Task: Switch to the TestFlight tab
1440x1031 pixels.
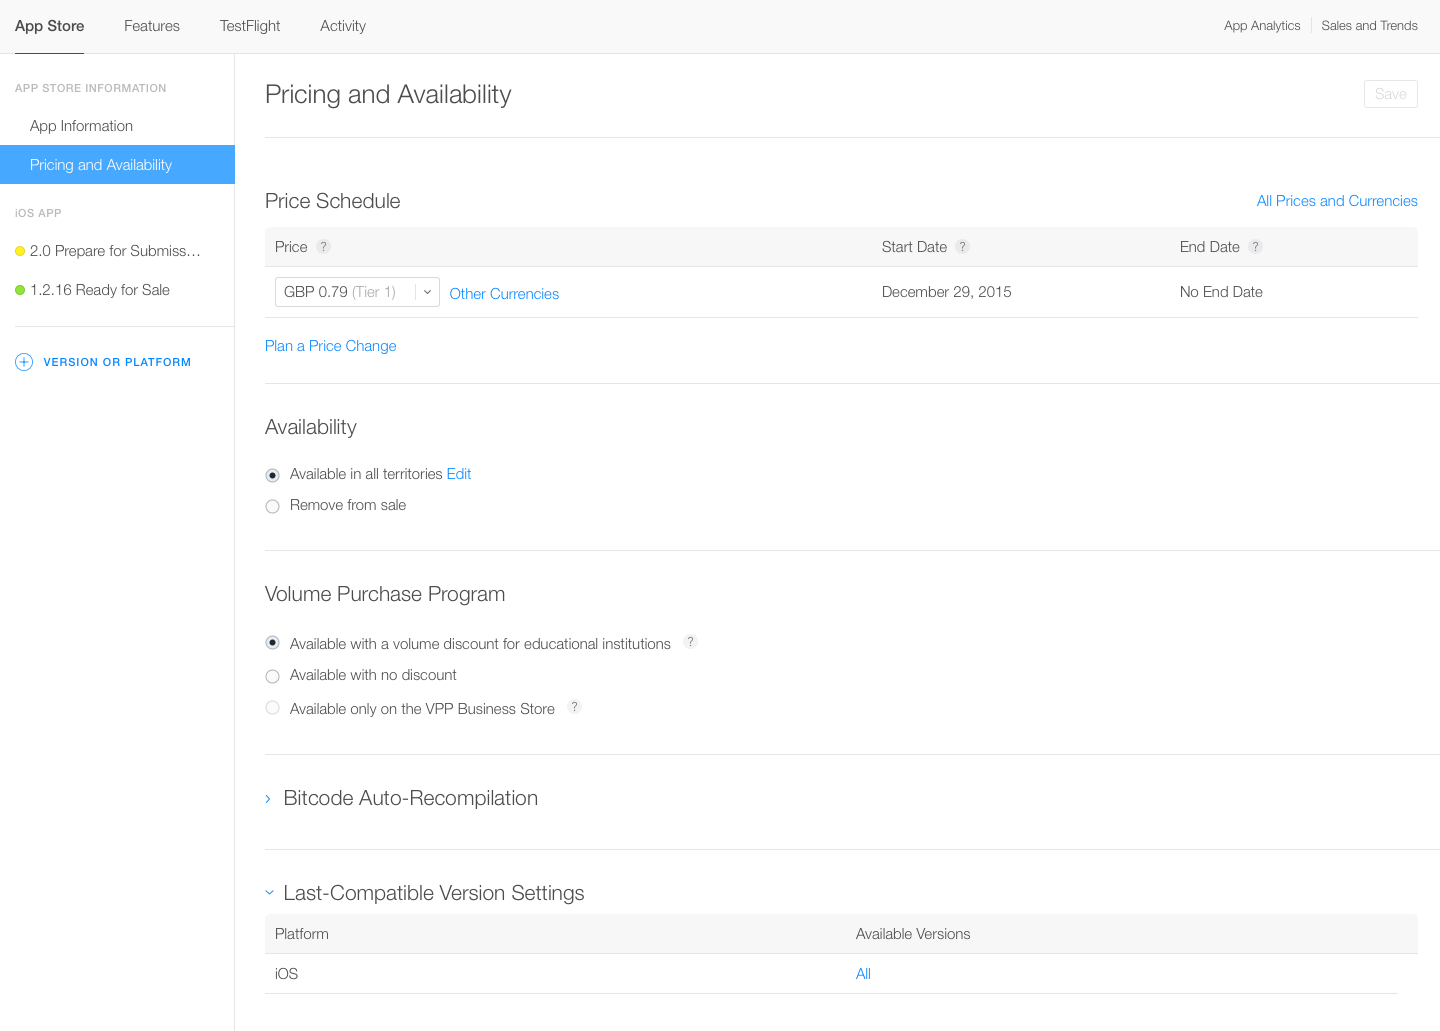Action: pos(250,26)
